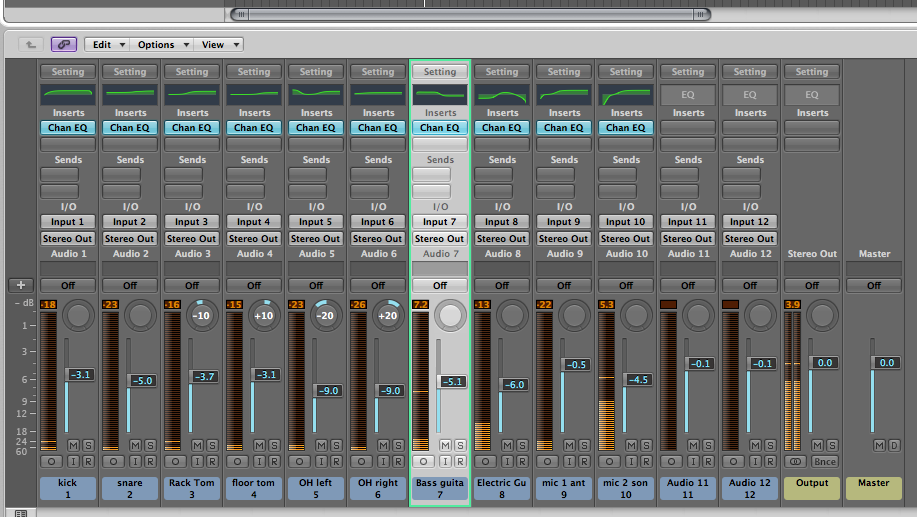Click the panel toggle icon at bottom-left corner

(20, 513)
